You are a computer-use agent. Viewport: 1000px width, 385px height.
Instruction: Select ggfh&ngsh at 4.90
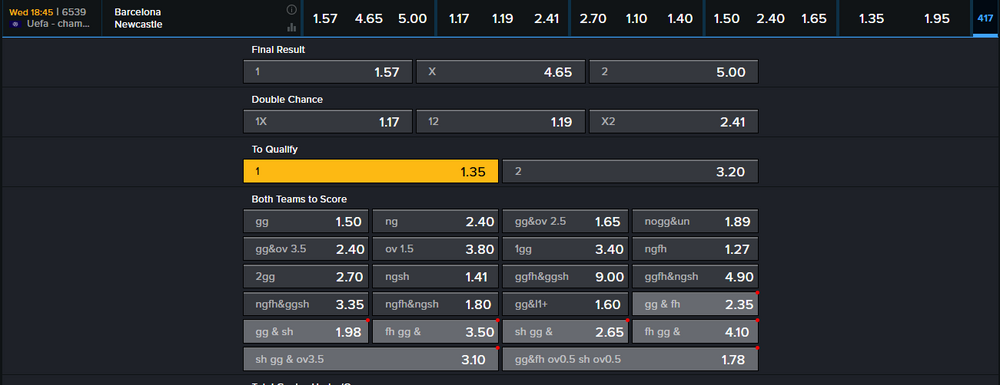pyautogui.click(x=695, y=277)
